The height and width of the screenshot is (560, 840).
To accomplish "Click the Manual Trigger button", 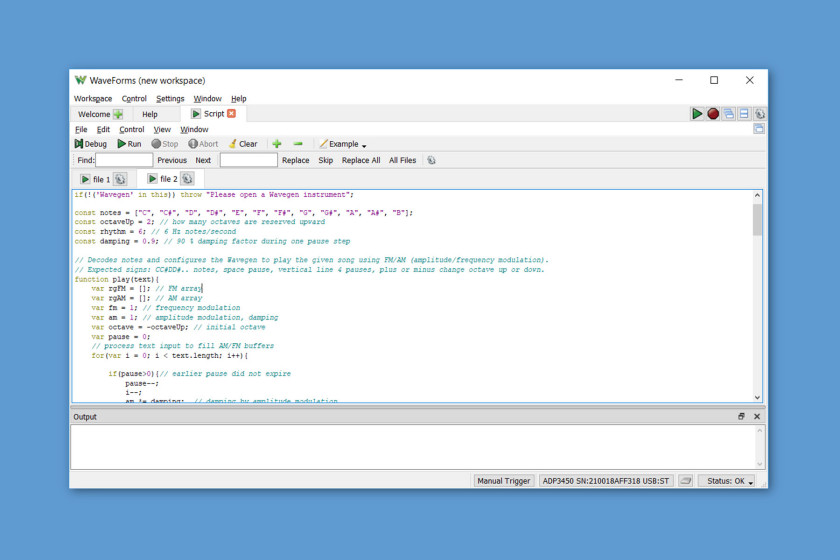I will [x=504, y=481].
